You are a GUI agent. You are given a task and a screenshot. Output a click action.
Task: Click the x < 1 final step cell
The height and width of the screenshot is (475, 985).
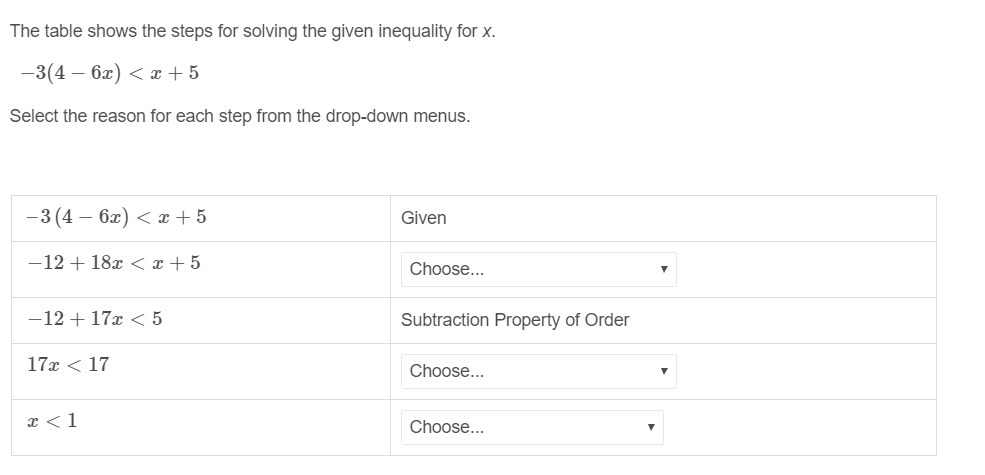tap(201, 427)
